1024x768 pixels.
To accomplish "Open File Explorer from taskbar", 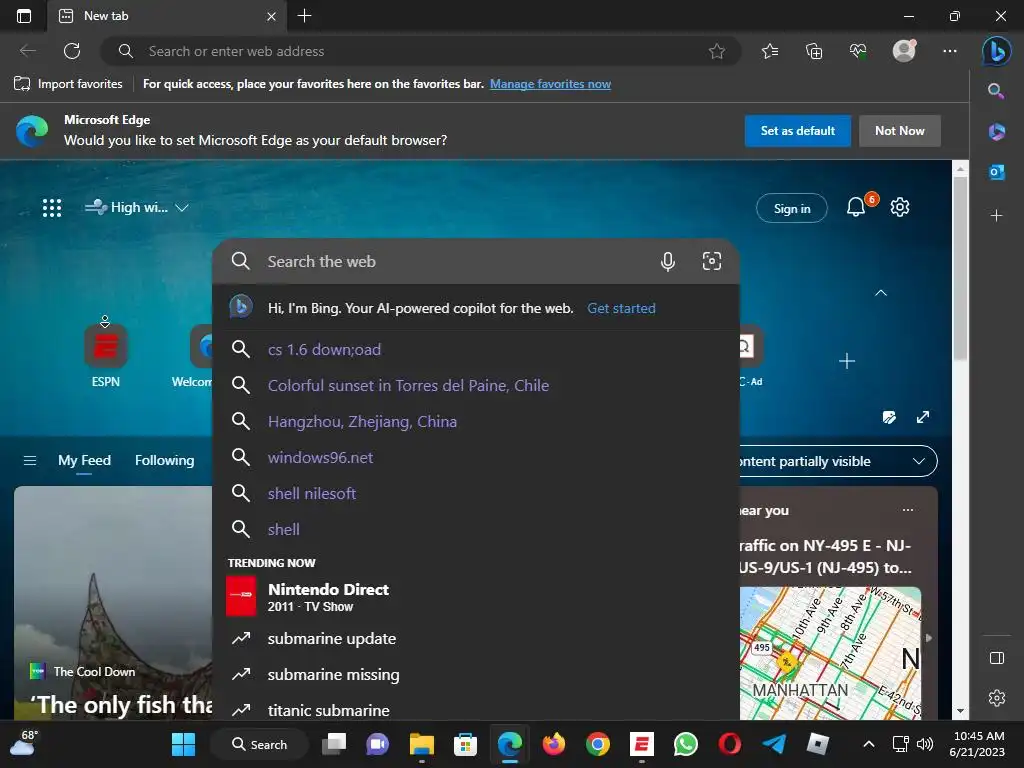I will (x=421, y=744).
